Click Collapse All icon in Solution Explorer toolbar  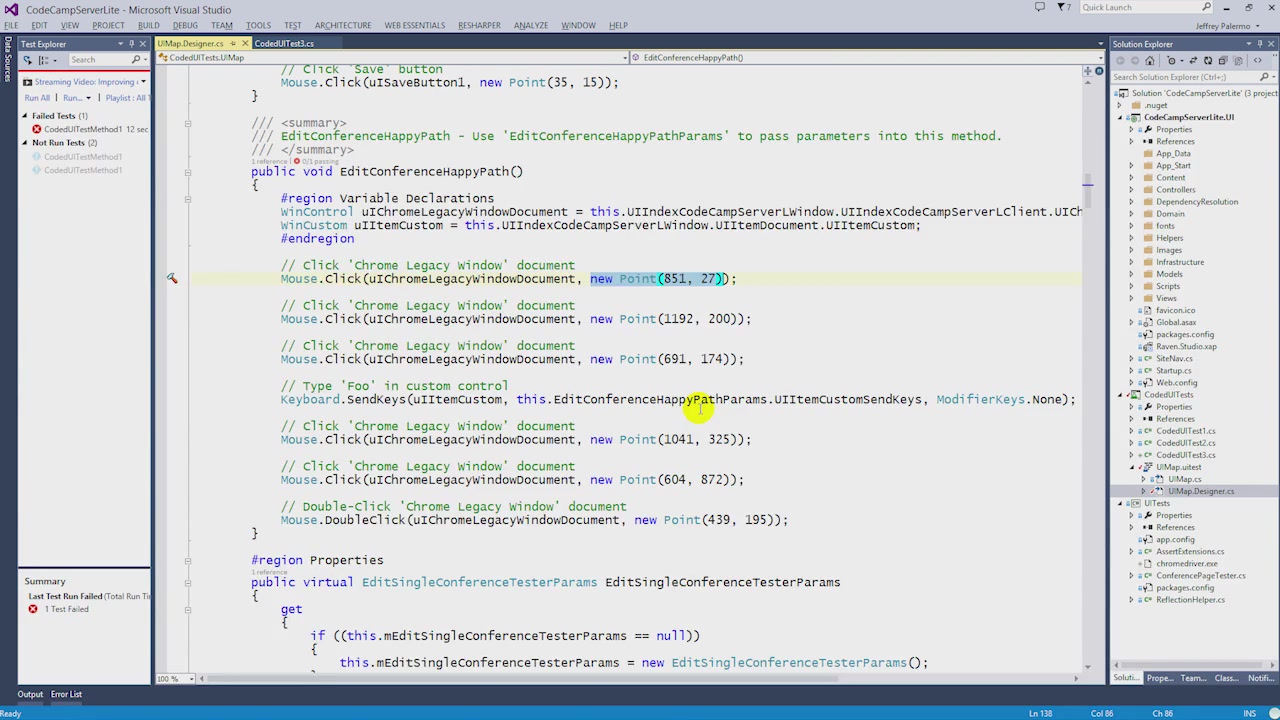[x=1223, y=61]
